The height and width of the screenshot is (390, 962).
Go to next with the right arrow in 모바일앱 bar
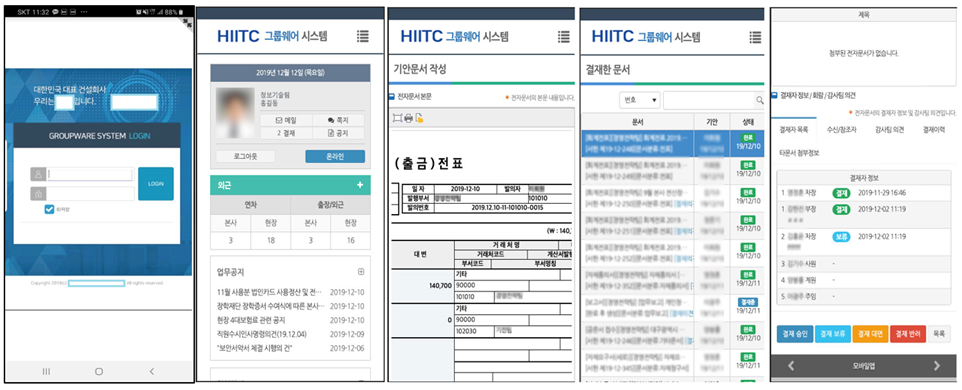(x=936, y=365)
